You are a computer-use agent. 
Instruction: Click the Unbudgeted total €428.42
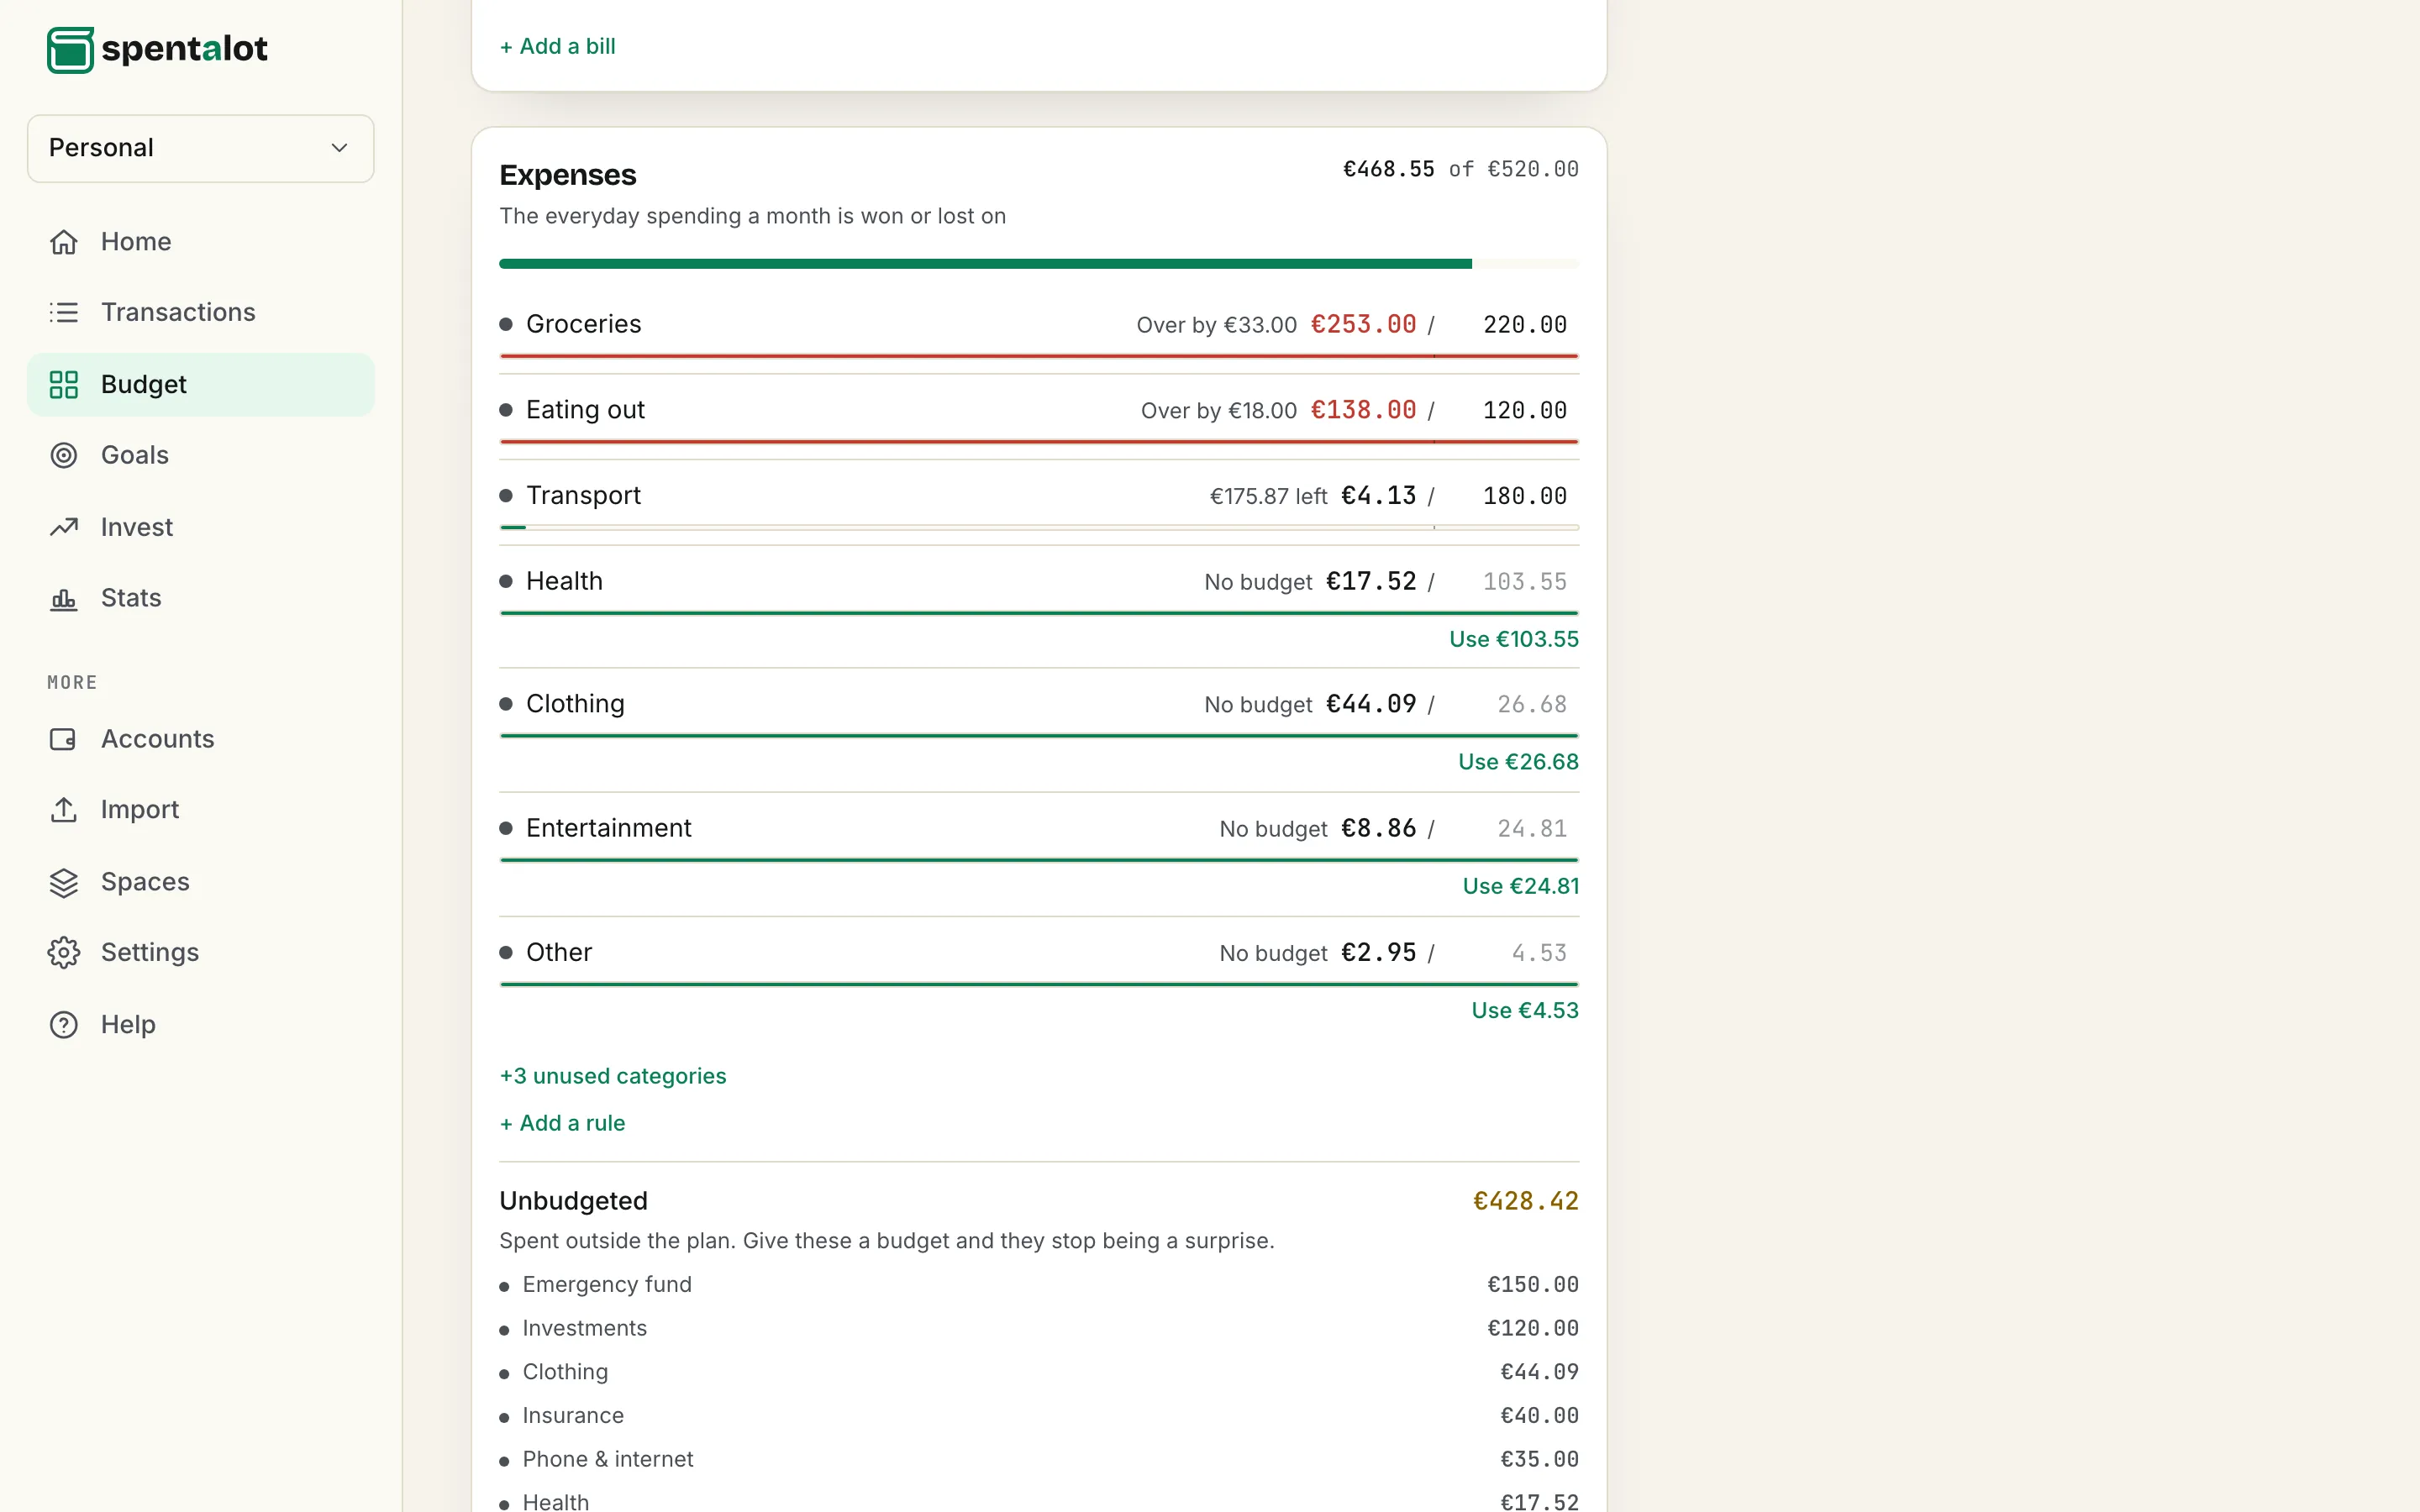(1526, 1201)
